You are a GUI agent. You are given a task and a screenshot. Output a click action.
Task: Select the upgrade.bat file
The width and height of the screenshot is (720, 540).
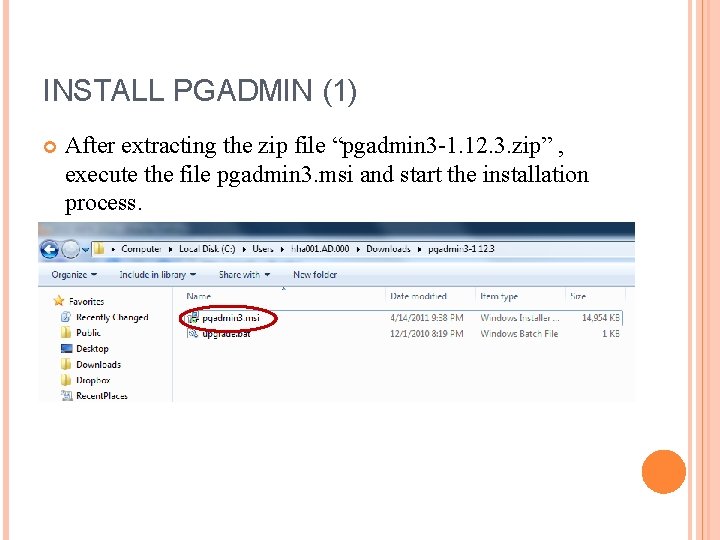226,334
